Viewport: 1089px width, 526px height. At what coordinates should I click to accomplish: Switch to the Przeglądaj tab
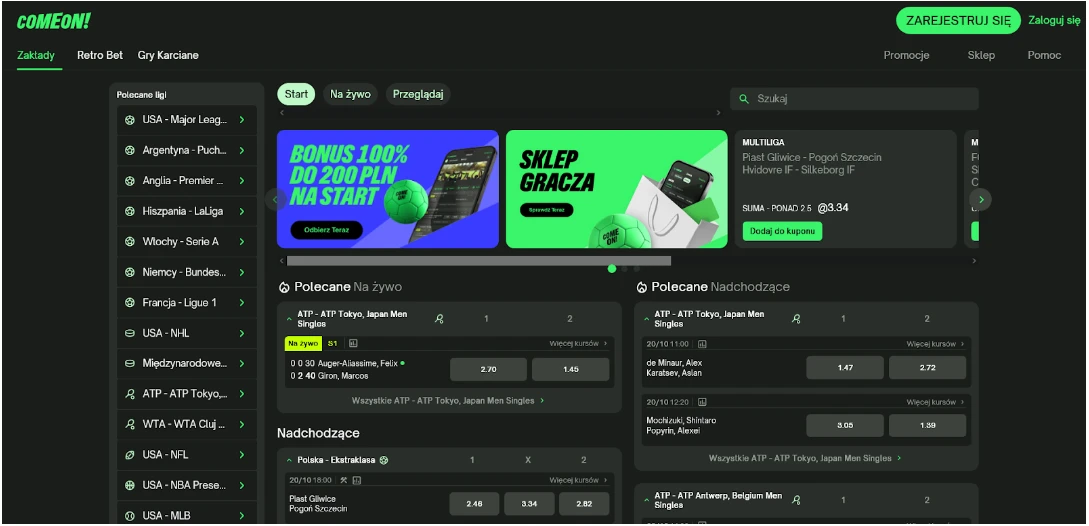(x=418, y=94)
